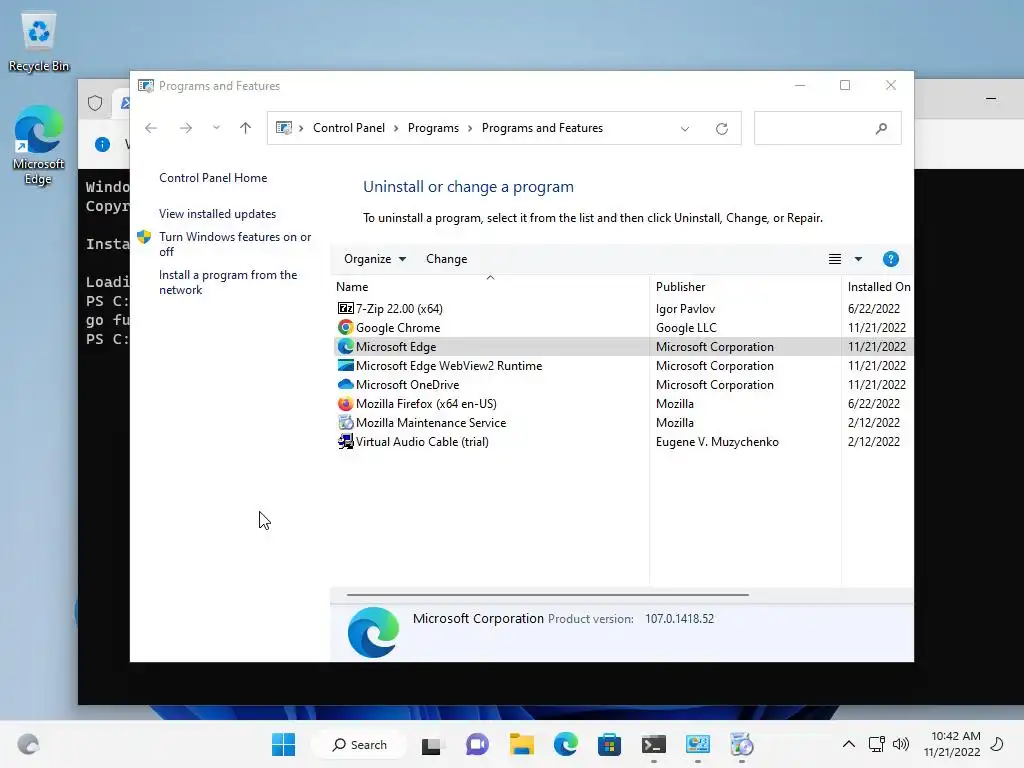Image resolution: width=1024 pixels, height=768 pixels.
Task: Sort by the Installed On column header
Action: click(x=878, y=287)
